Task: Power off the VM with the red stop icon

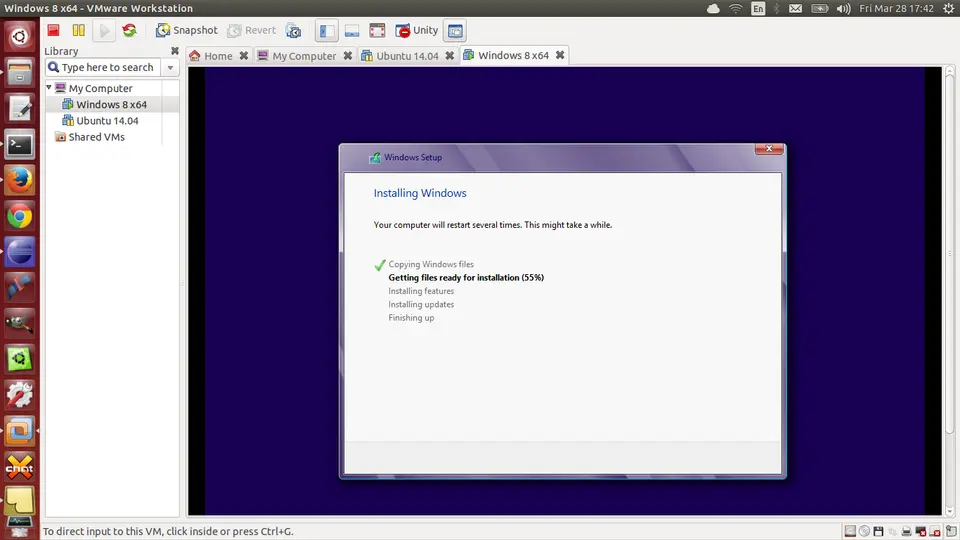Action: click(x=53, y=30)
